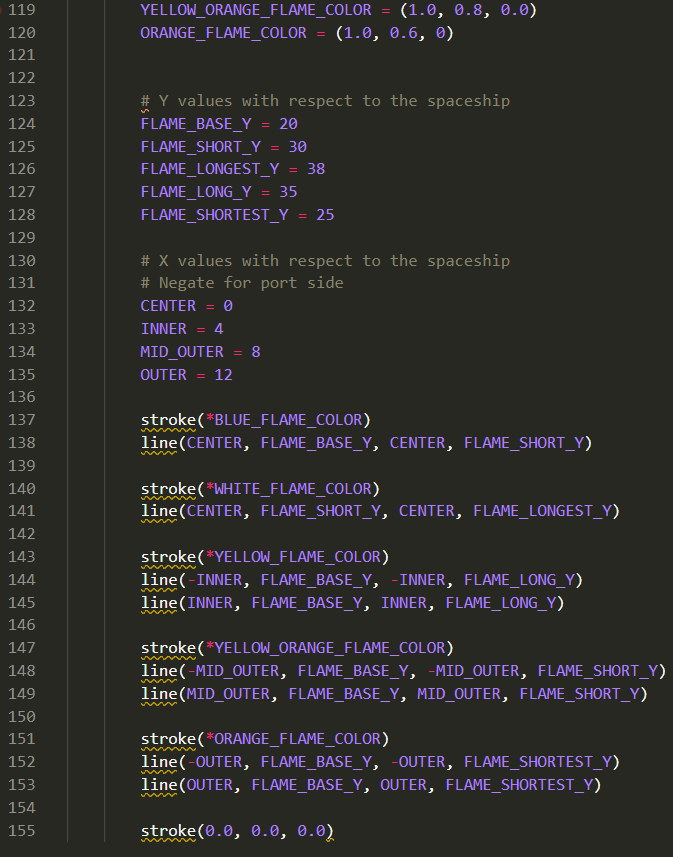Click the 'FLAME_SHORT_Y = 30' assignment line
673x857 pixels.
[x=224, y=147]
